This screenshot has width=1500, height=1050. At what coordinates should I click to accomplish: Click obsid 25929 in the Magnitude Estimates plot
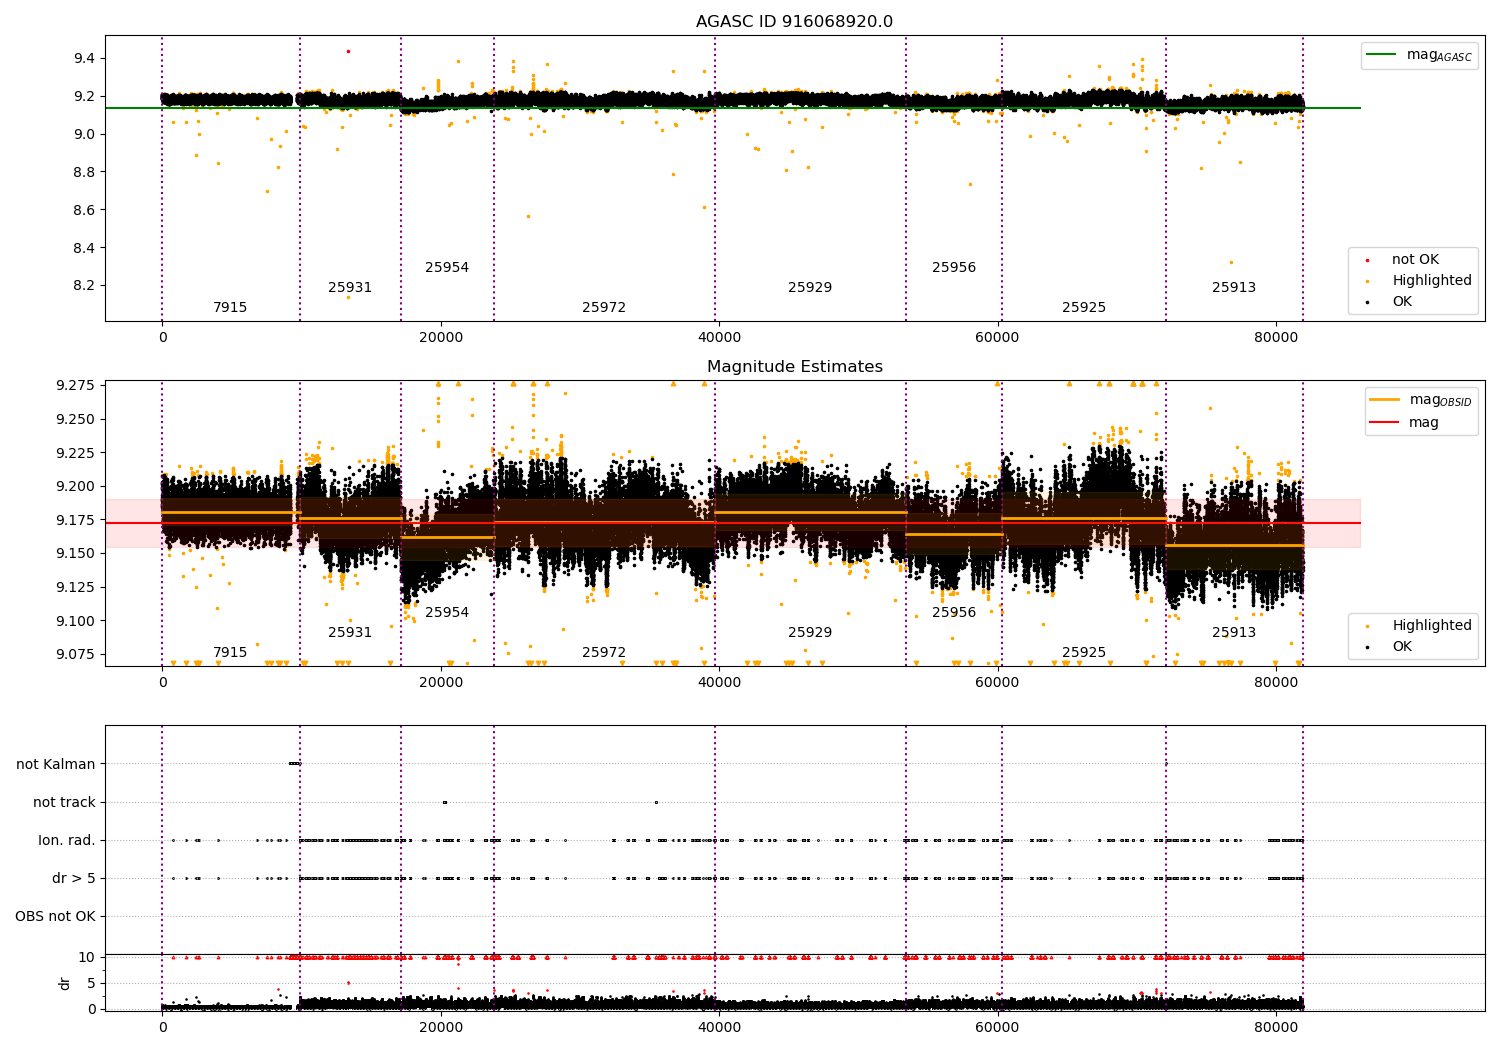coord(810,633)
